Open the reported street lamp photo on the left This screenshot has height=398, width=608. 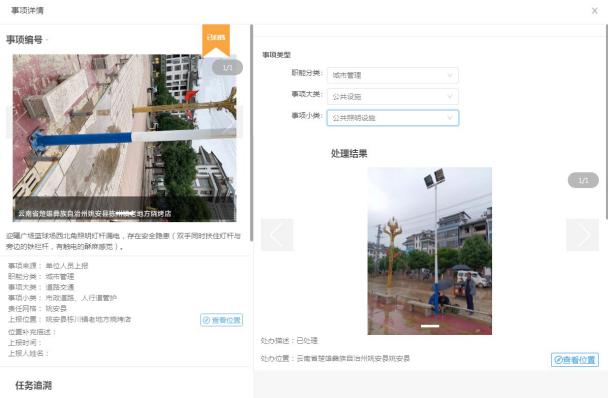(124, 138)
